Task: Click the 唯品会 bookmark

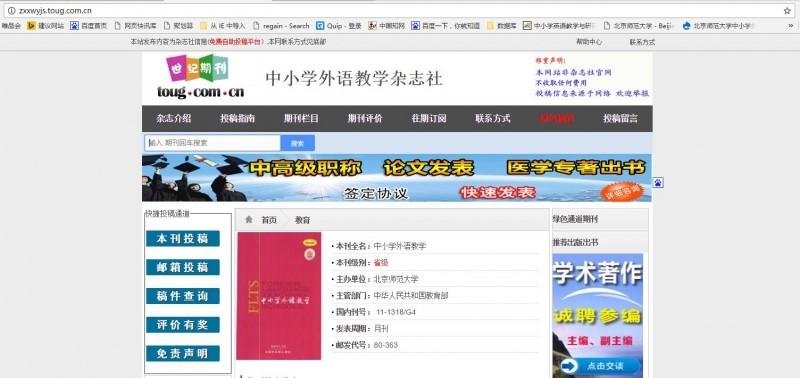Action: point(11,26)
